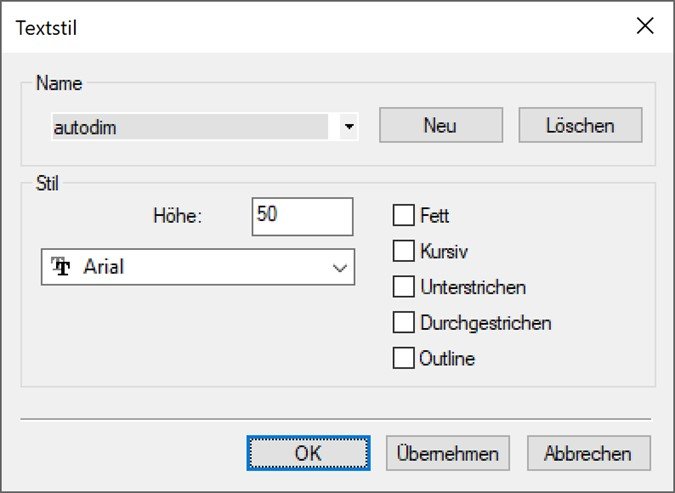Click the autodim name field
This screenshot has height=493, width=675.
coord(188,127)
